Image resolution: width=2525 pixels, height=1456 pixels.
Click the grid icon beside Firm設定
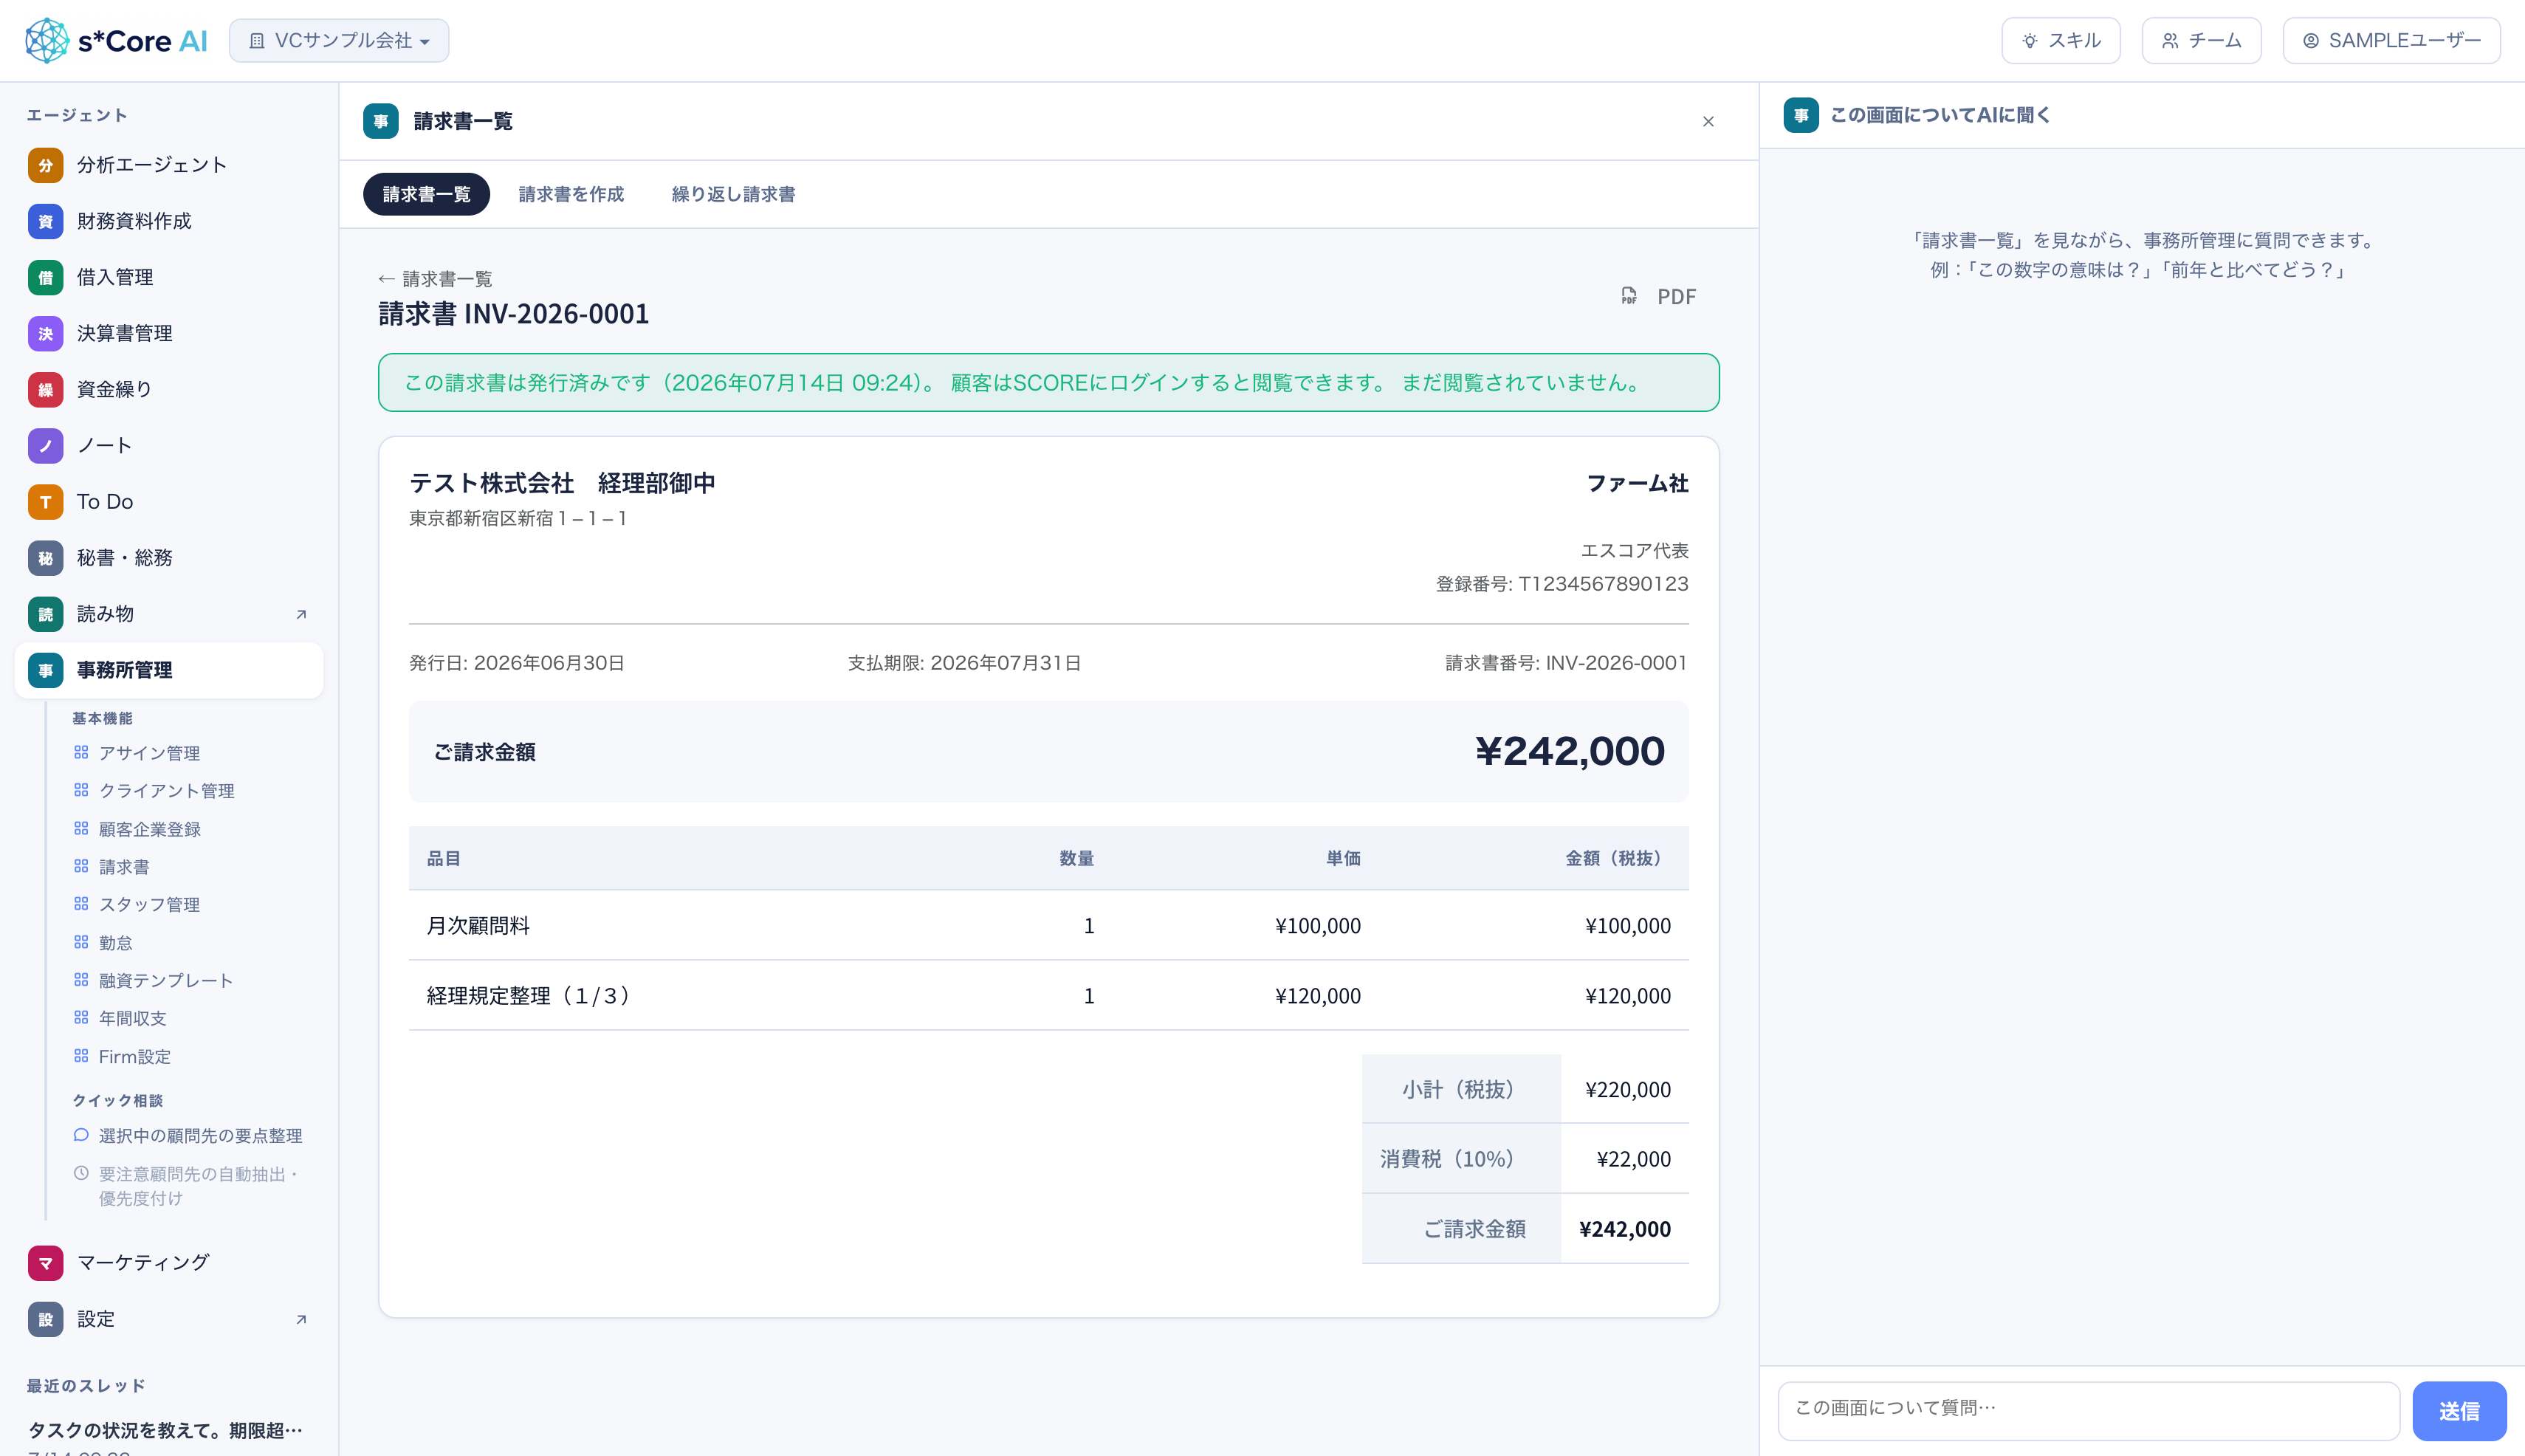[81, 1056]
